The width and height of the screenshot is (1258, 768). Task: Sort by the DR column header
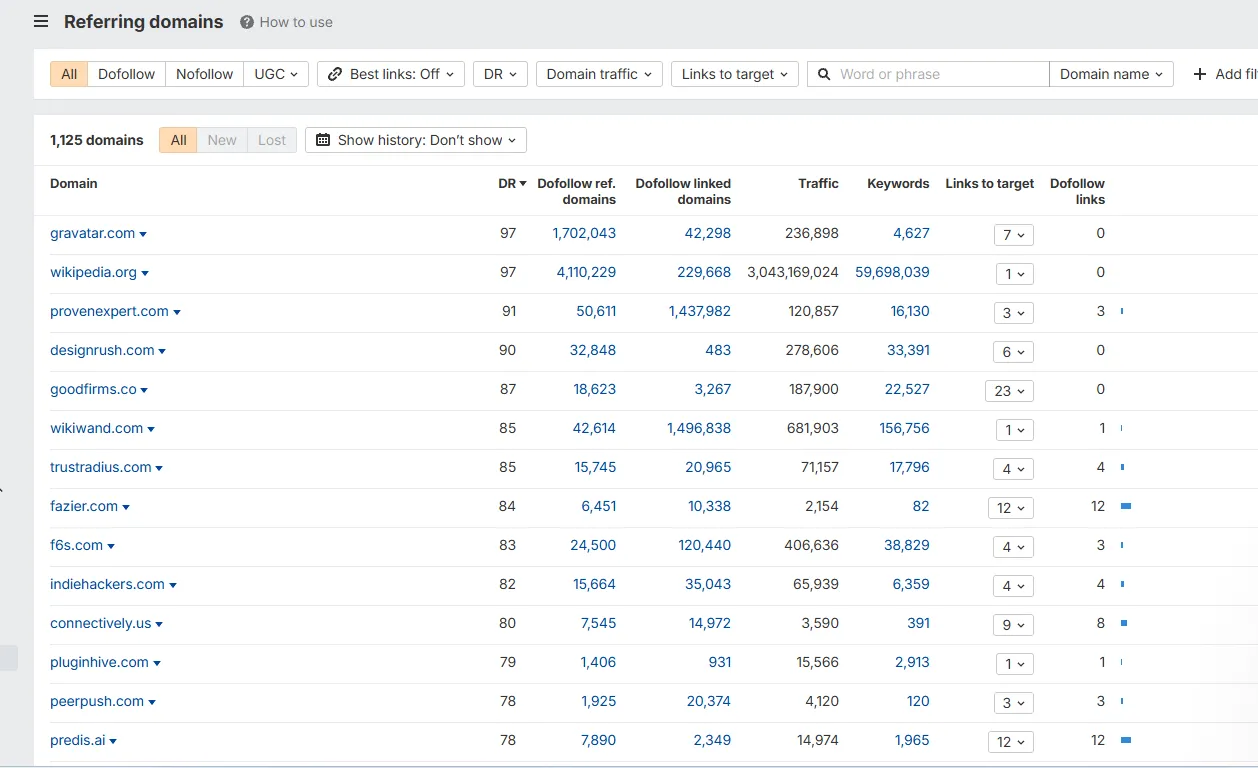(x=512, y=184)
